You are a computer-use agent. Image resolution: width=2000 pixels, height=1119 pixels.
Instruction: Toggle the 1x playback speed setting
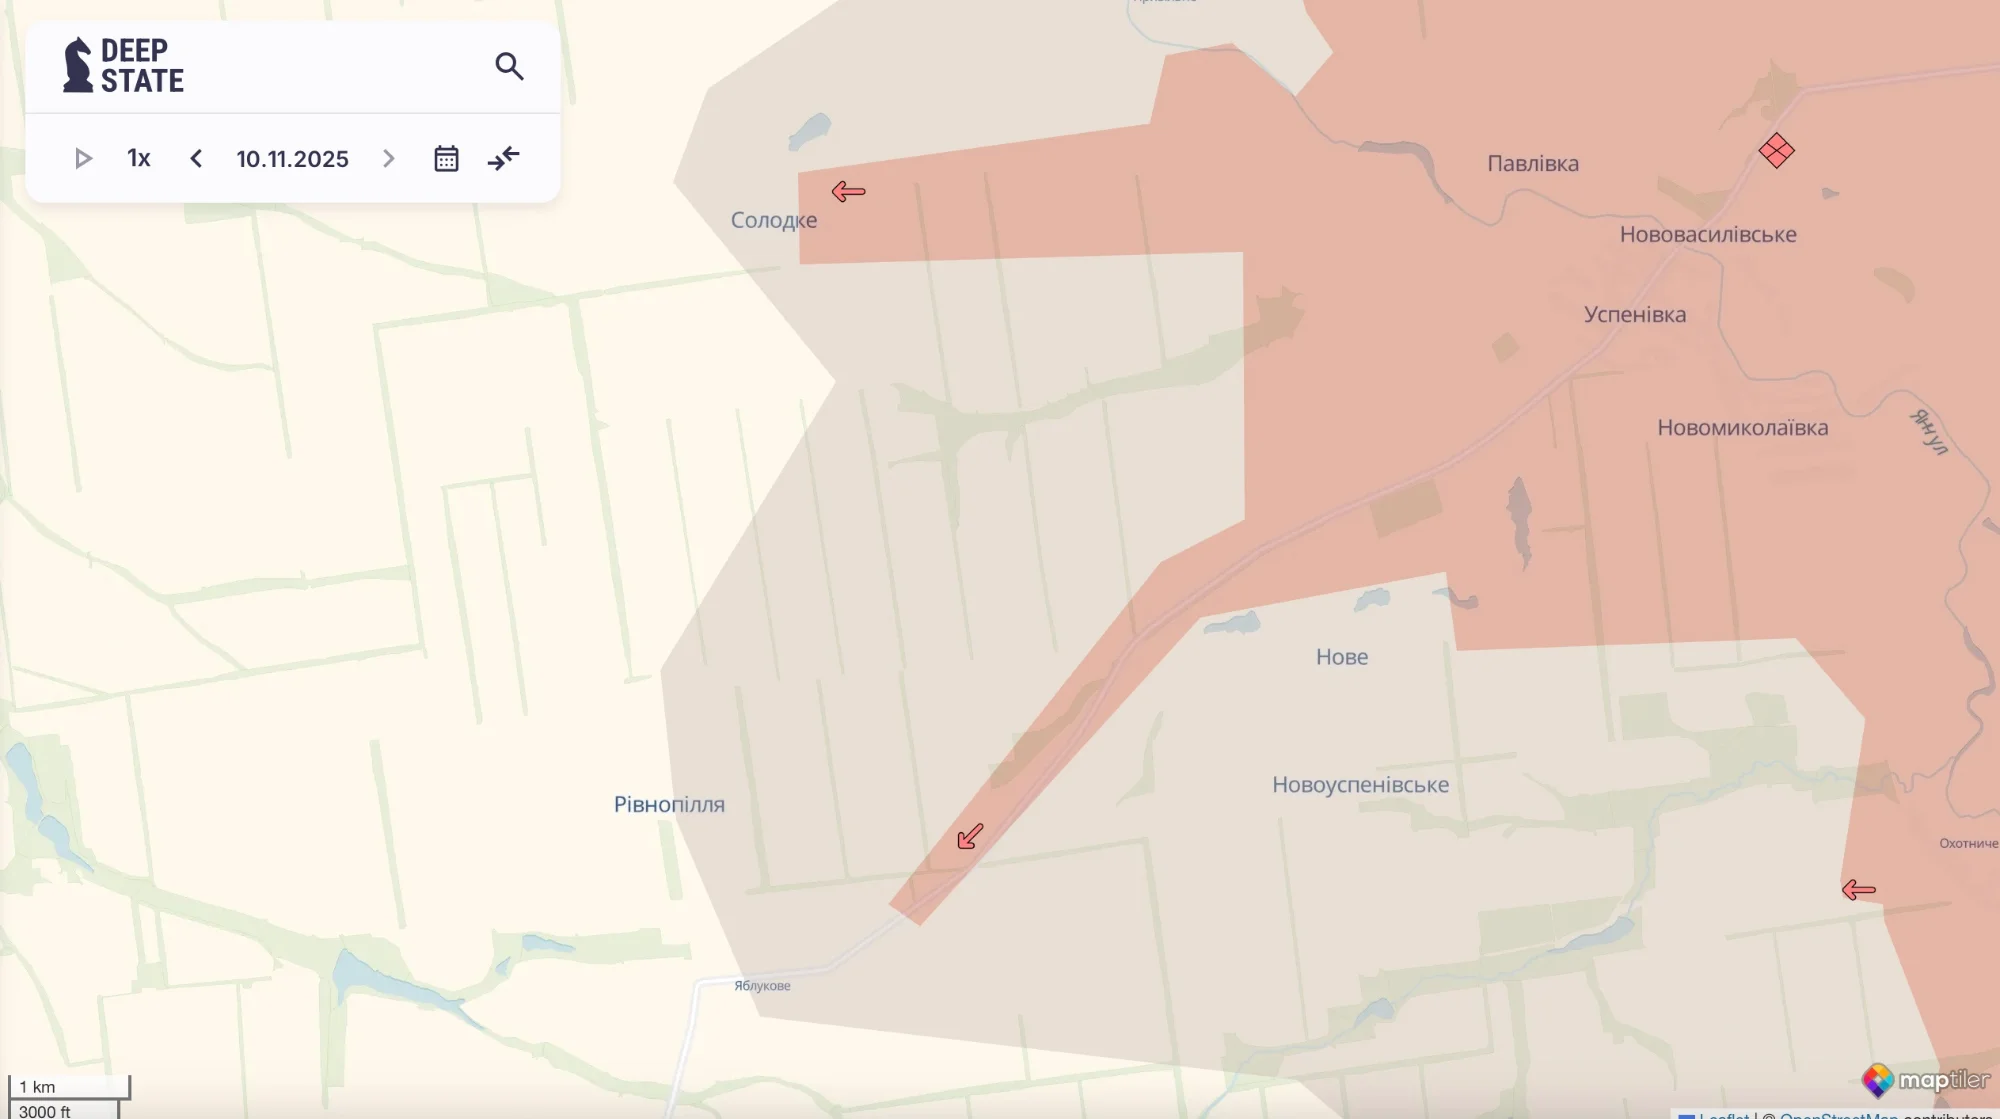(139, 158)
